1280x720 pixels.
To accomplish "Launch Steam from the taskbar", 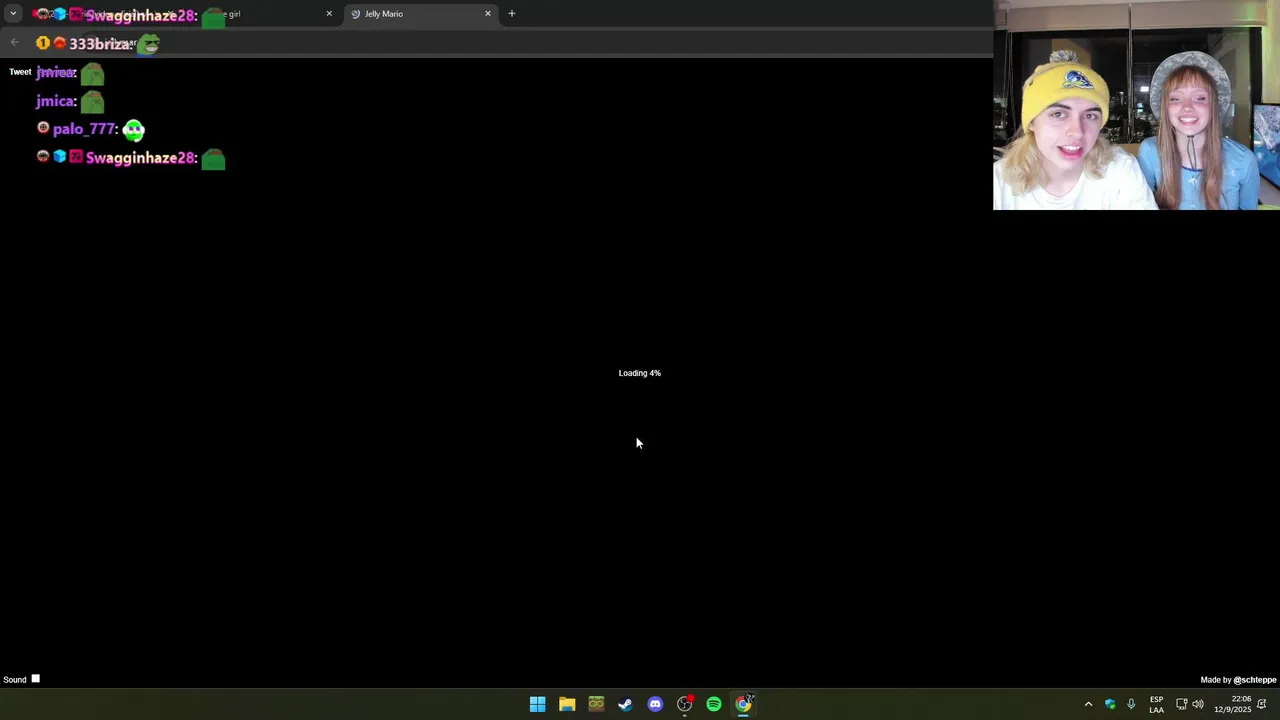I will [x=625, y=704].
